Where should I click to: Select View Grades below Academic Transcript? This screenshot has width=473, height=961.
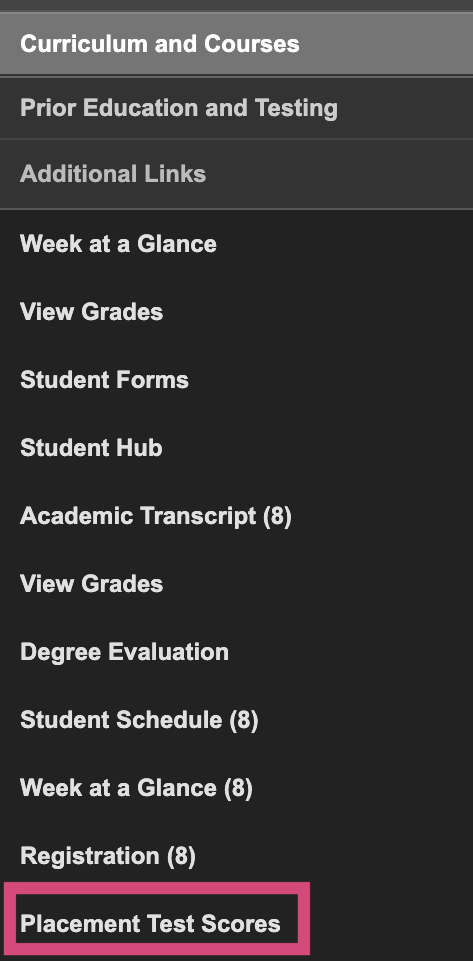coord(92,584)
